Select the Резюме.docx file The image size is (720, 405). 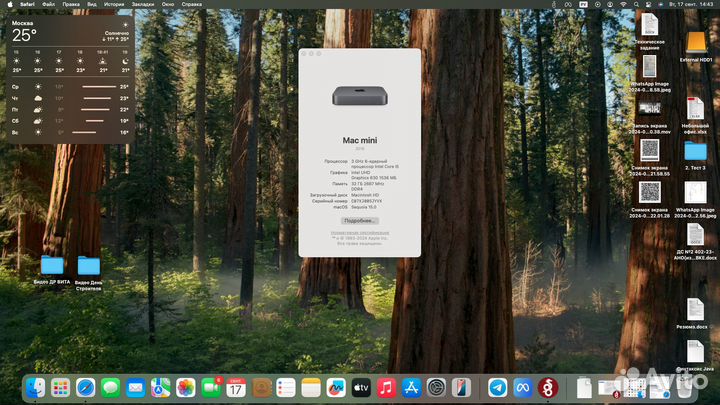695,314
